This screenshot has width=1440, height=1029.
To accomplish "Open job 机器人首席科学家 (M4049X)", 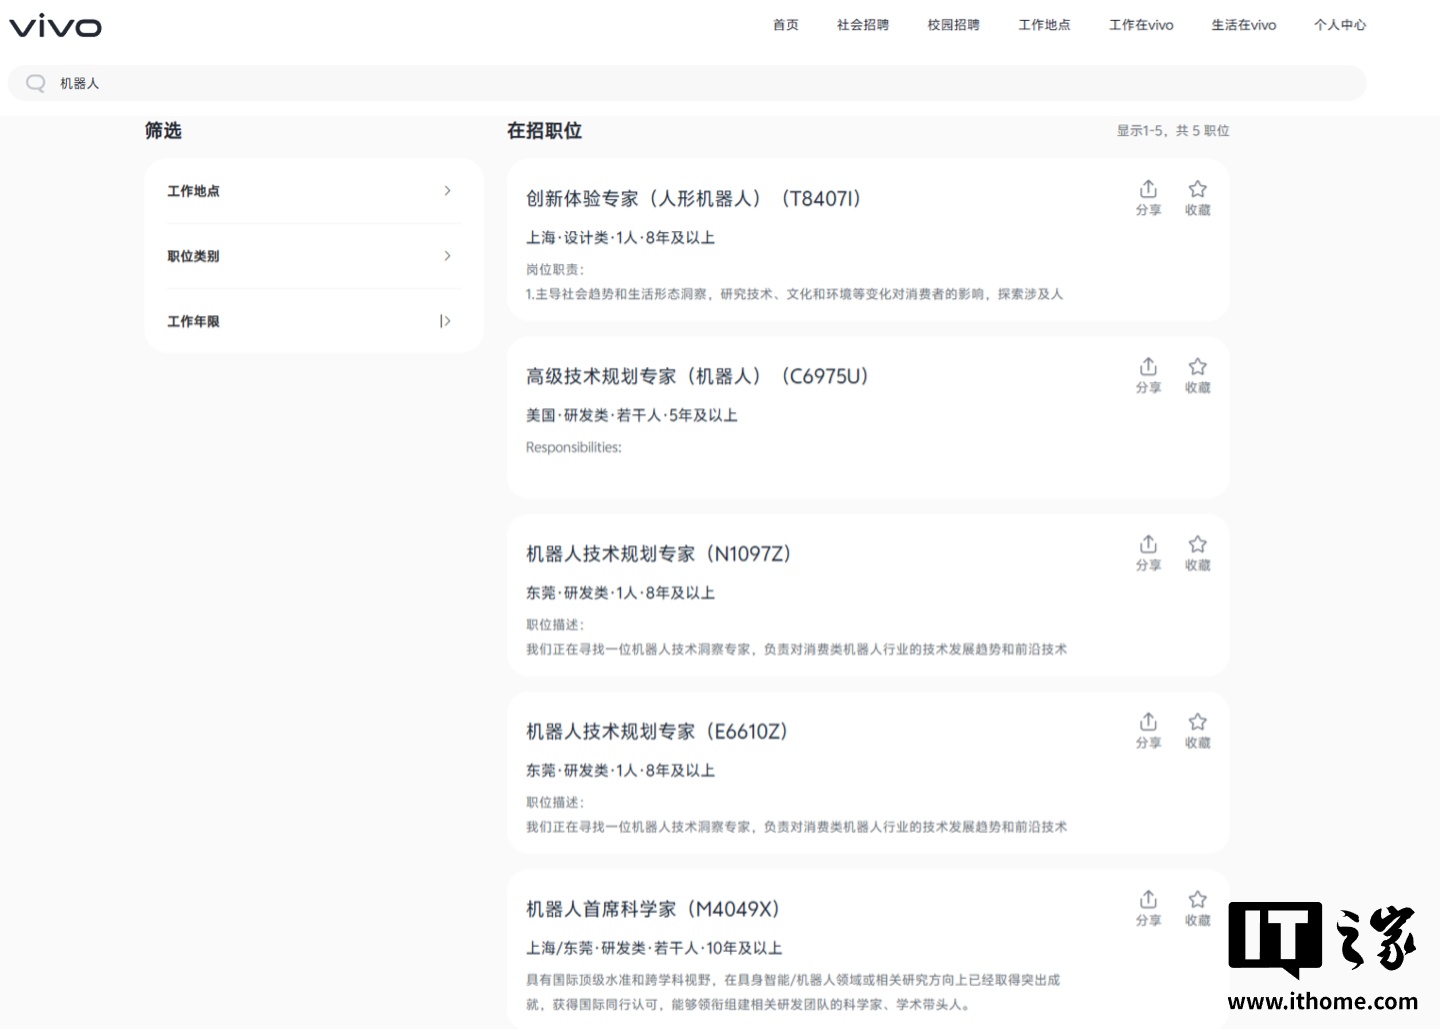I will [653, 909].
